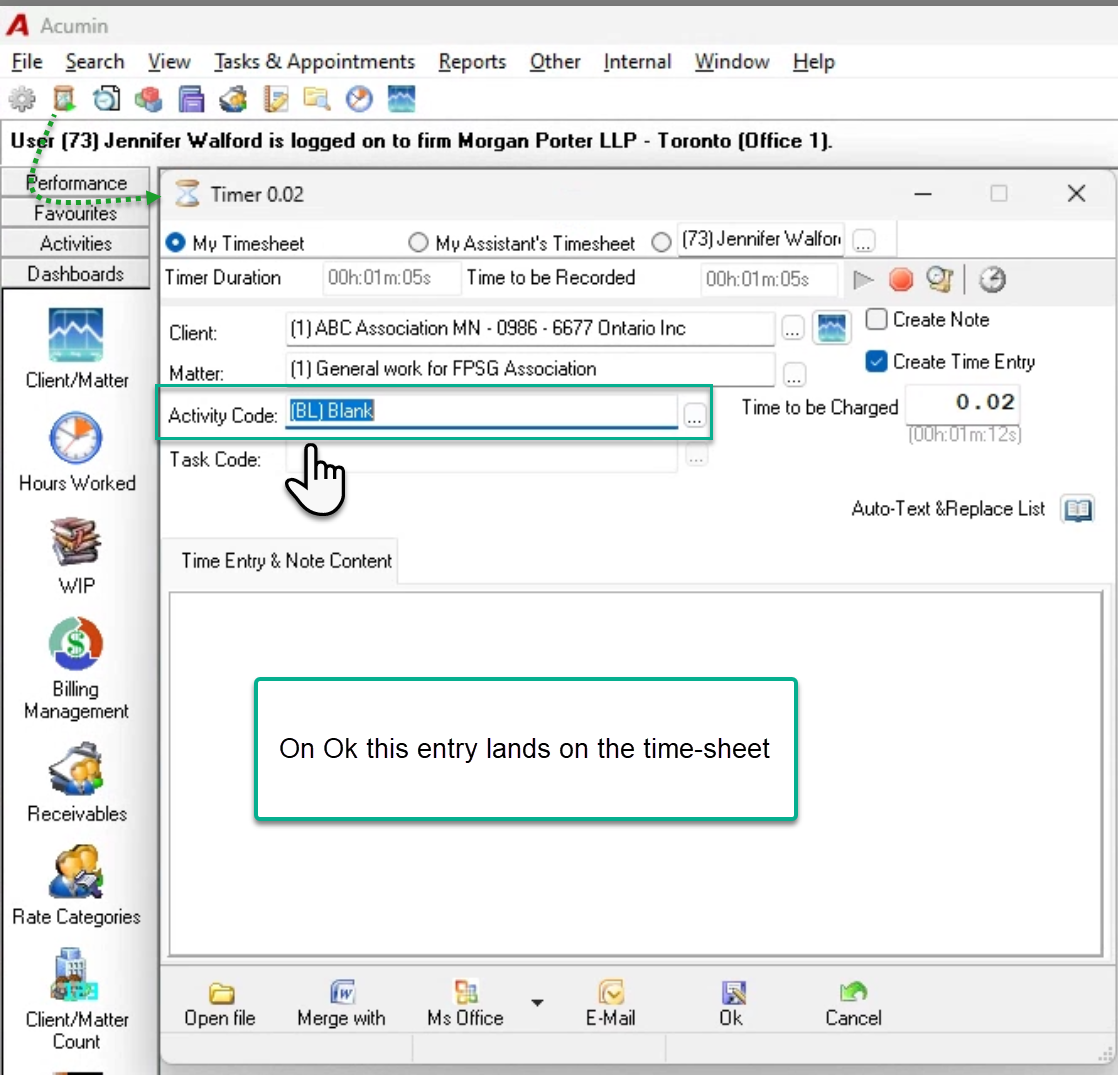This screenshot has height=1075, width=1118.
Task: Click the Timer Duration field
Action: 391,278
